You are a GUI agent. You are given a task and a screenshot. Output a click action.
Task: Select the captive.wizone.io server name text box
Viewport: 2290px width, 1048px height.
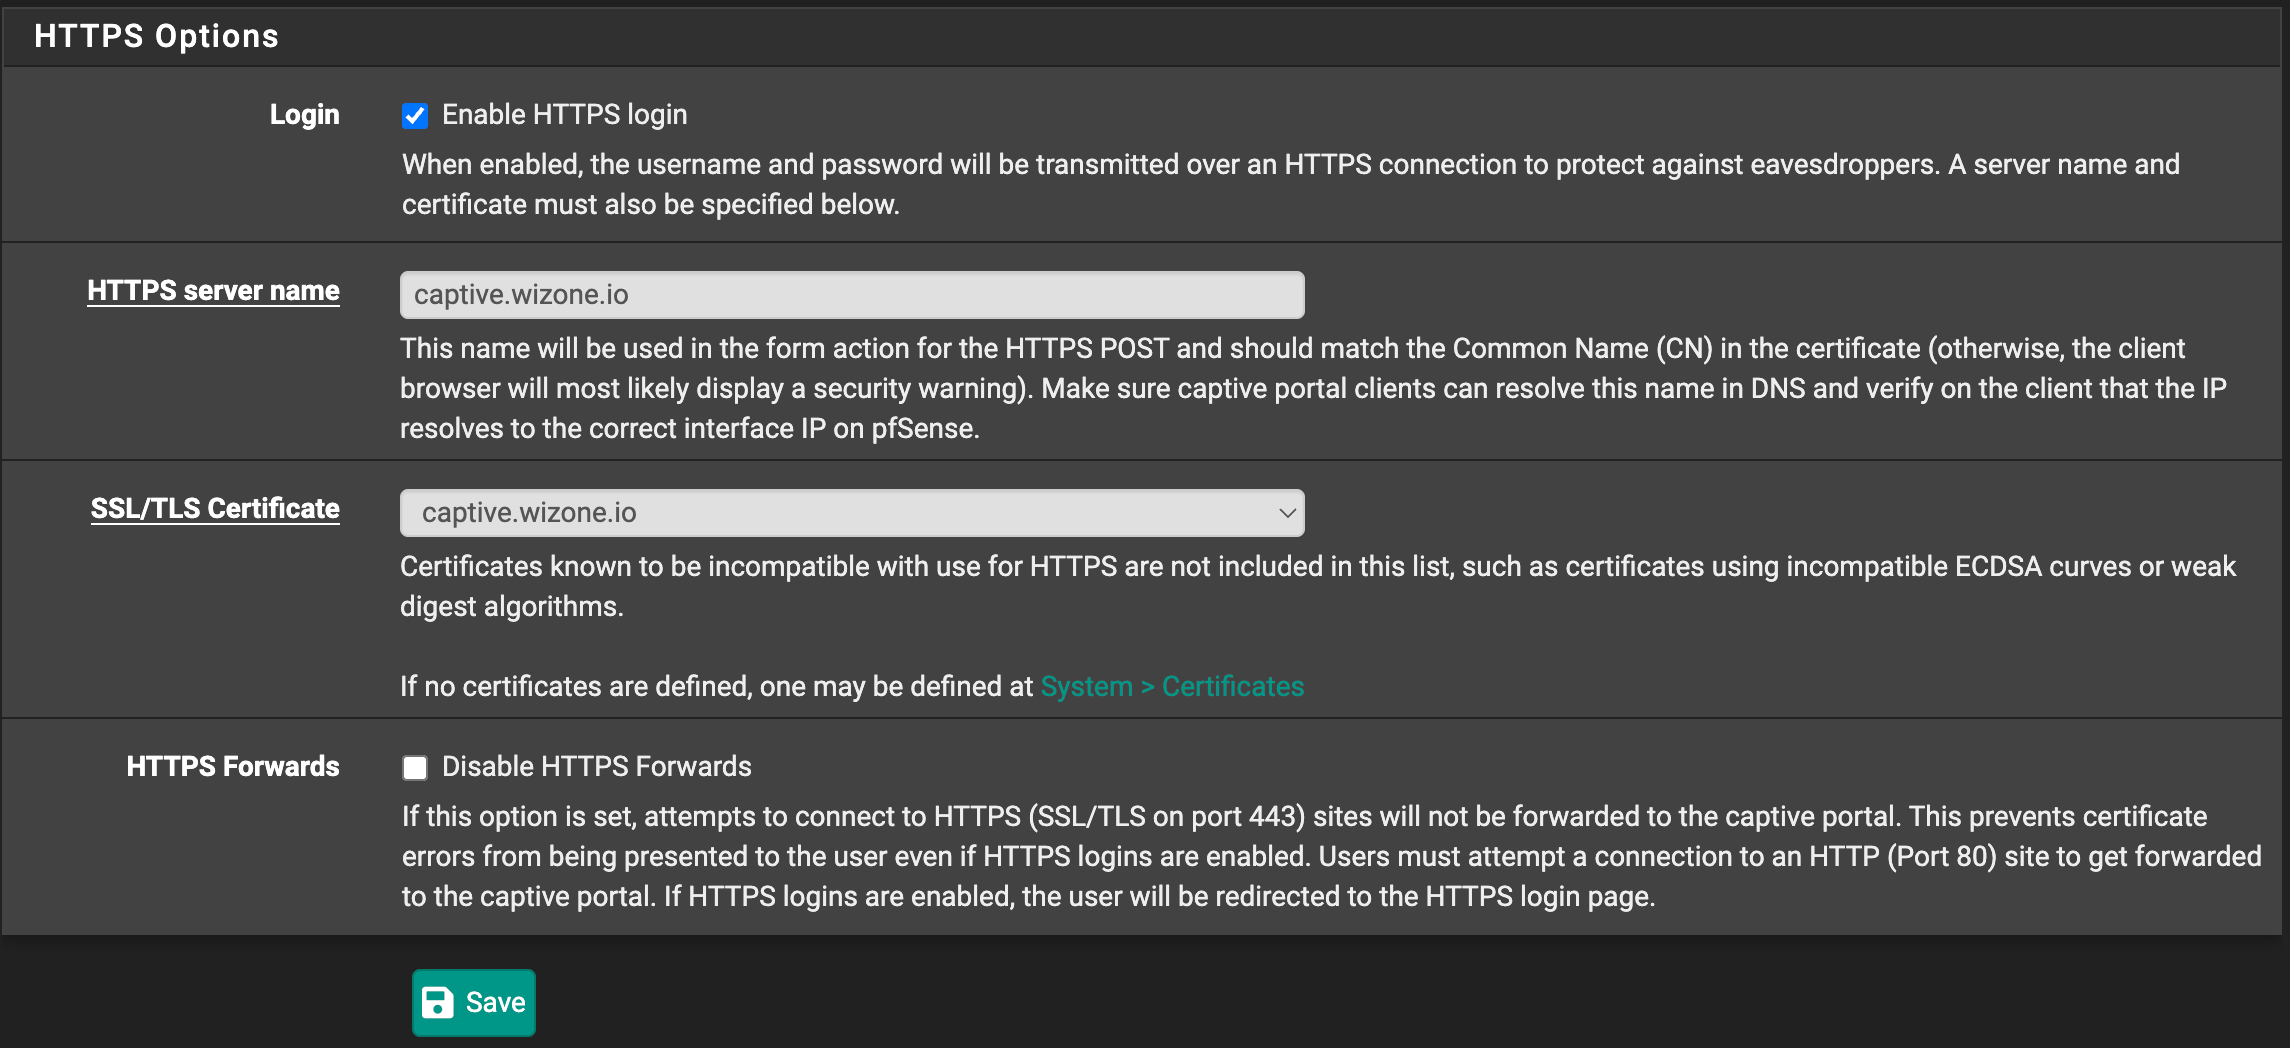(851, 294)
